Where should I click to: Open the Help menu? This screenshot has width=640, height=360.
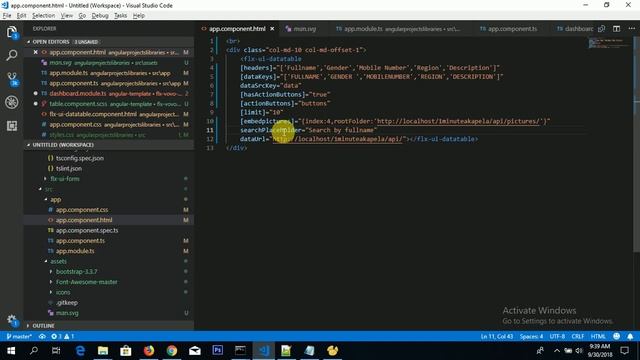(138, 16)
